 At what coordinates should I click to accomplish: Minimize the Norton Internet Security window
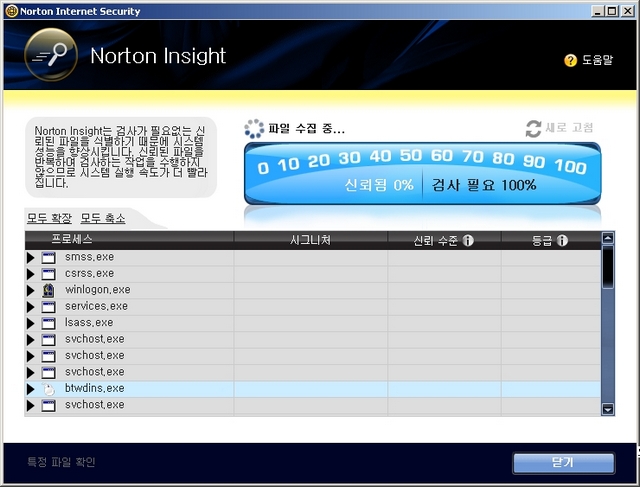pyautogui.click(x=597, y=11)
